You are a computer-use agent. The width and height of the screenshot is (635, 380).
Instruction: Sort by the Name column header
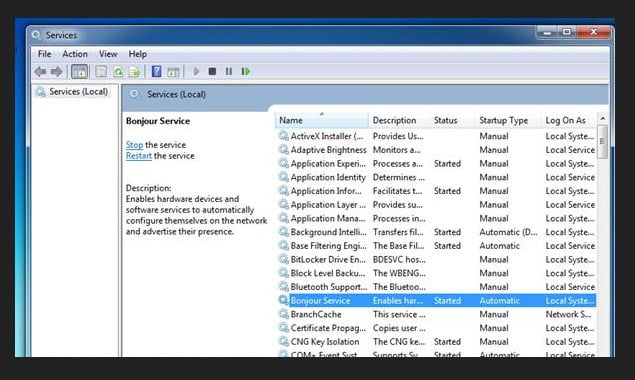(x=322, y=120)
